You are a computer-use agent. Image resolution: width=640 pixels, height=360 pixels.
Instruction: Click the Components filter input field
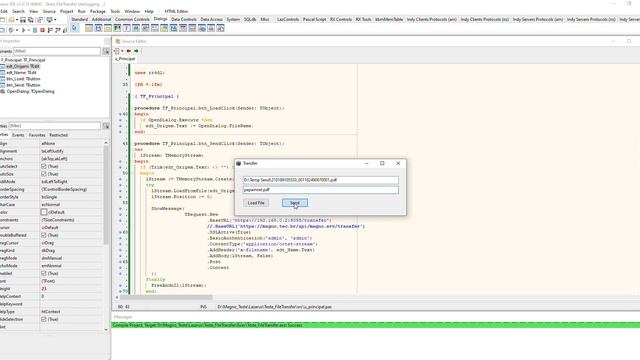coord(57,51)
